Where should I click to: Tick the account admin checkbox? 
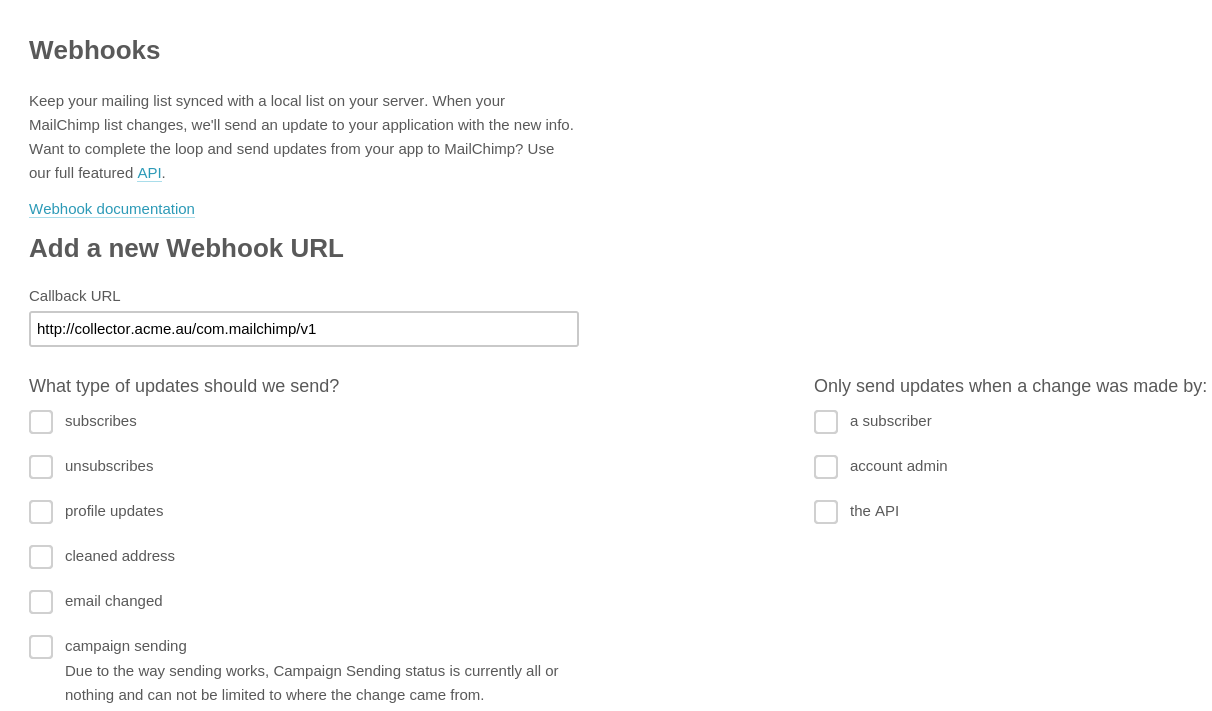pos(826,467)
